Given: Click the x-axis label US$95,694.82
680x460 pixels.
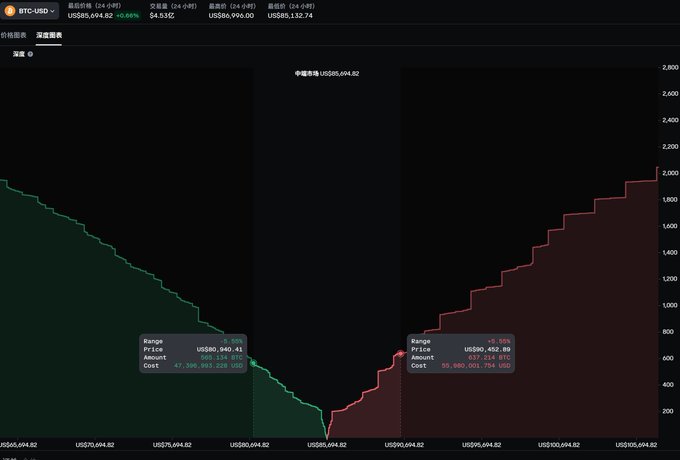Looking at the screenshot, I should pyautogui.click(x=481, y=445).
